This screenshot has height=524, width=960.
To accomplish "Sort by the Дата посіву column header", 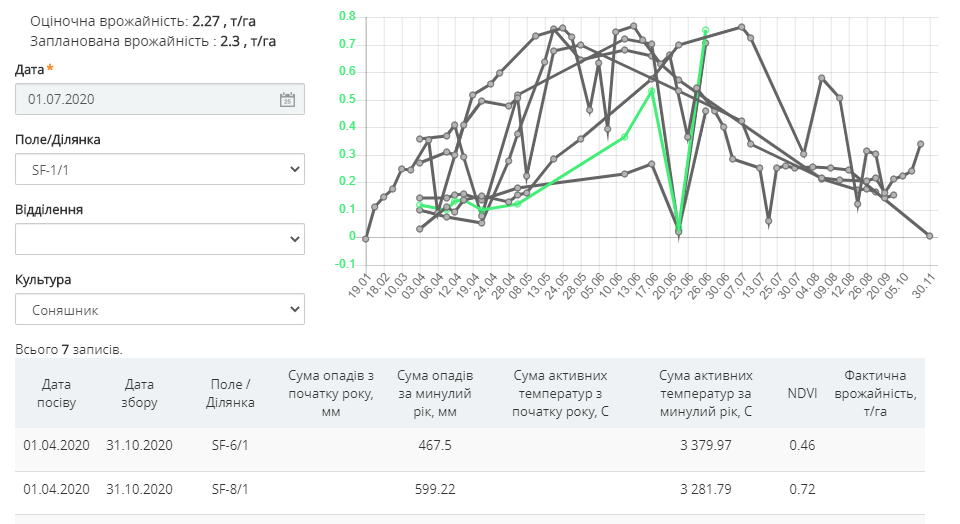I will coord(57,393).
